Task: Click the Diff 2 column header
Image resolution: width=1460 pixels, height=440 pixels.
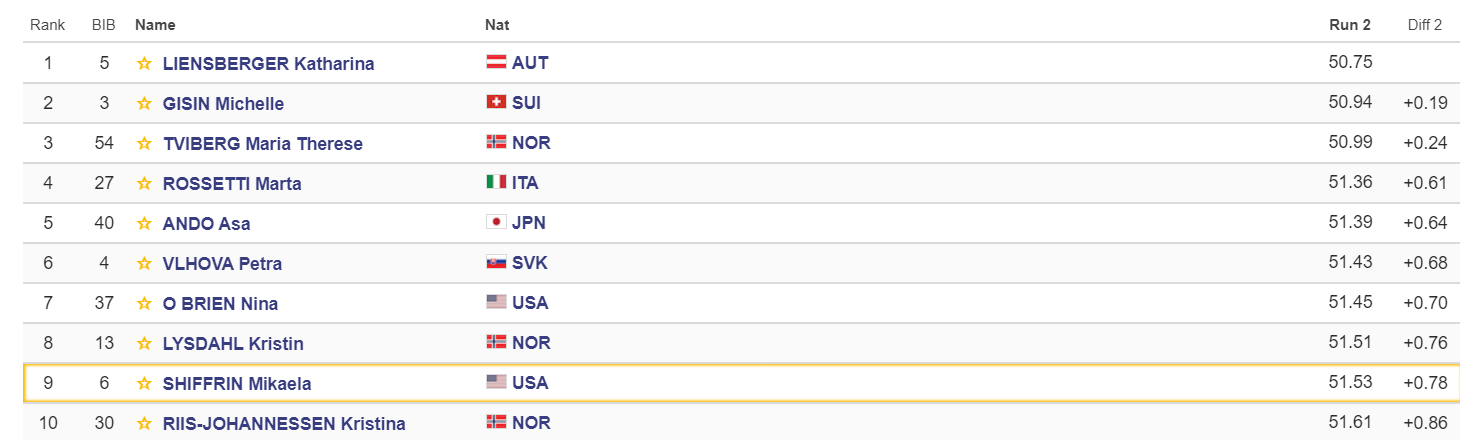Action: [x=1425, y=25]
